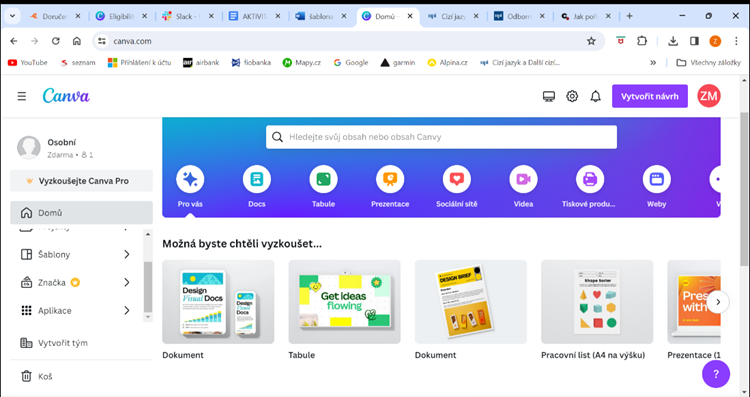
Task: Pick the Videa category icon
Action: point(523,179)
